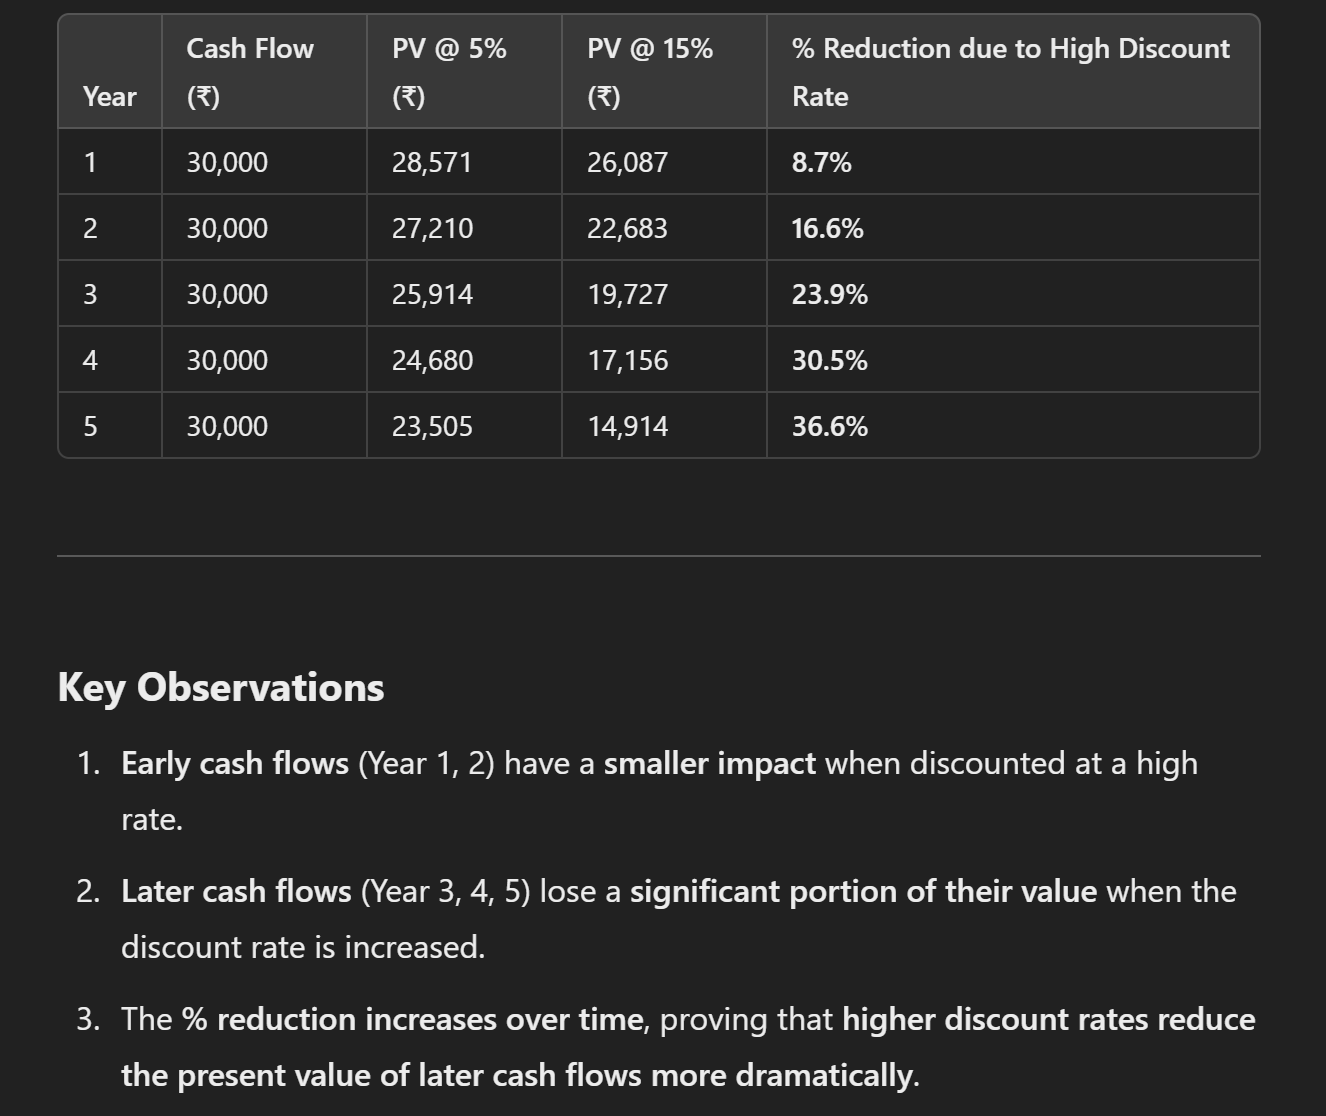Click the Cash Flow (₹) column header
Image resolution: width=1326 pixels, height=1116 pixels.
pyautogui.click(x=249, y=72)
